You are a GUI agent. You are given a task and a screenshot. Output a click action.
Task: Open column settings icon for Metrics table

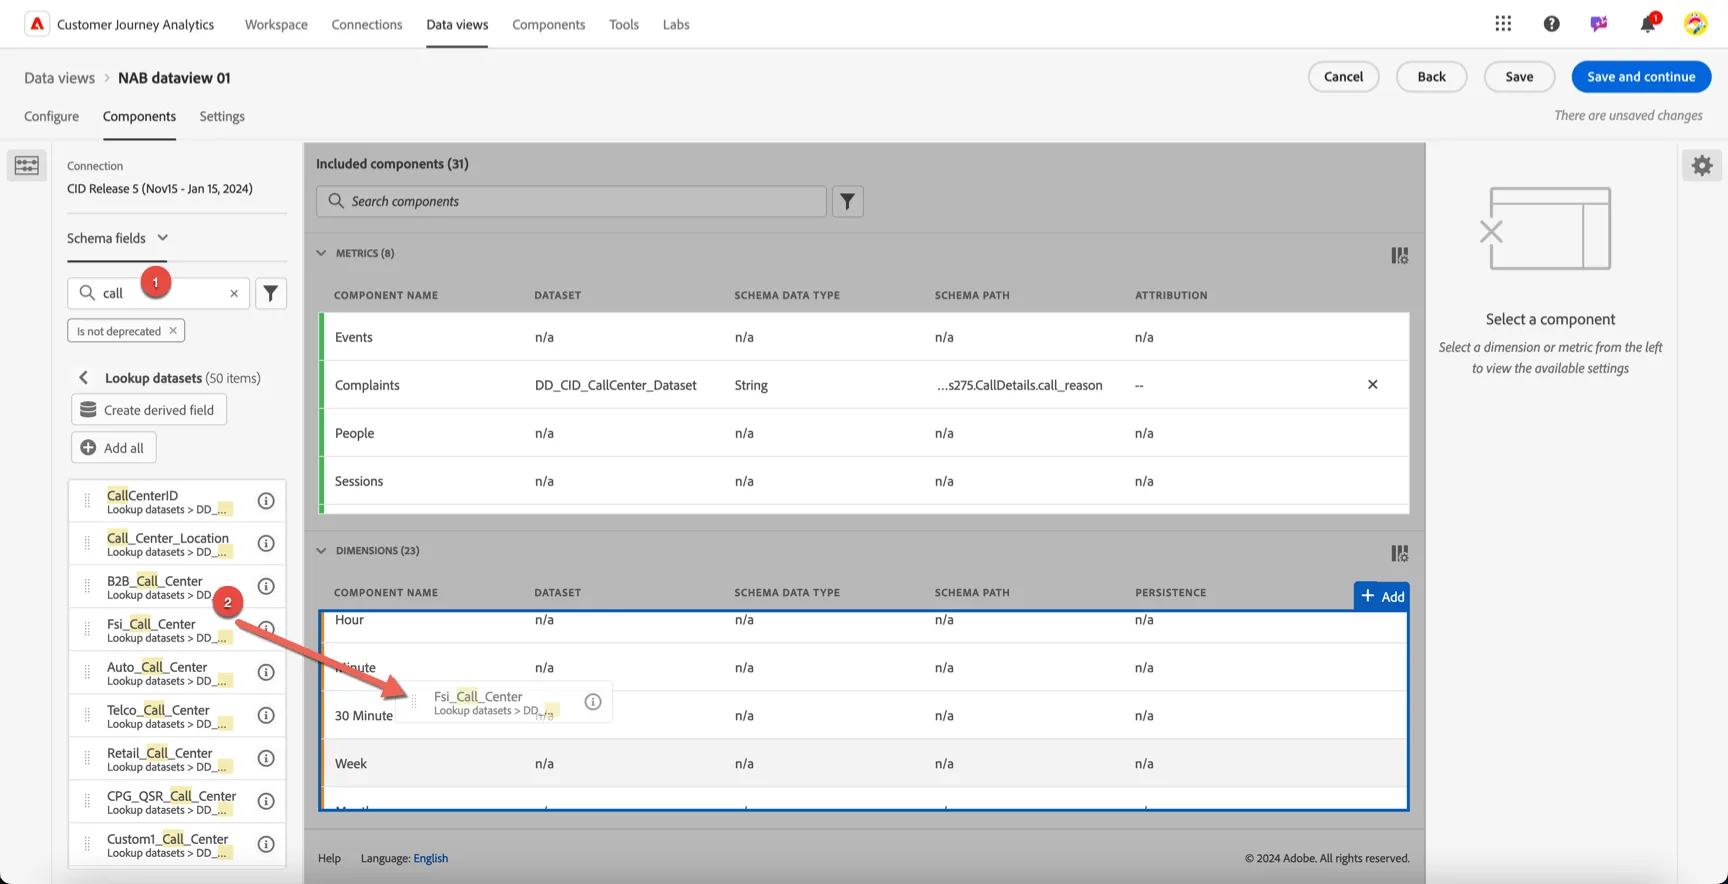click(1399, 256)
